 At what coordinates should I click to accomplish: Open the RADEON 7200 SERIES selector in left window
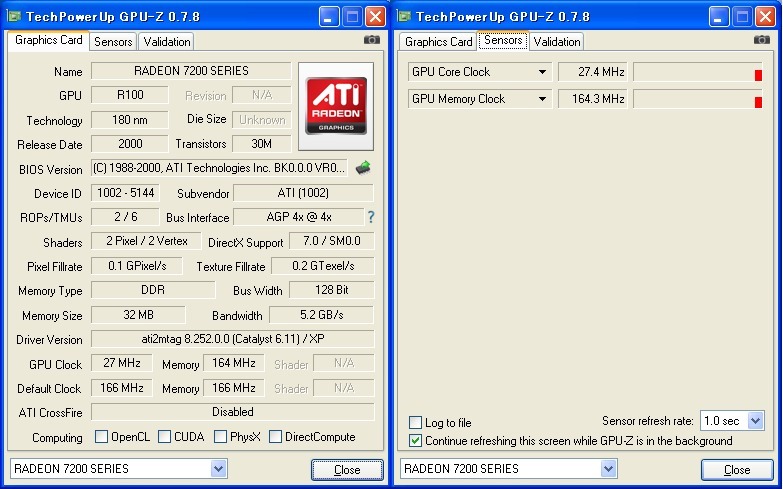pyautogui.click(x=218, y=469)
